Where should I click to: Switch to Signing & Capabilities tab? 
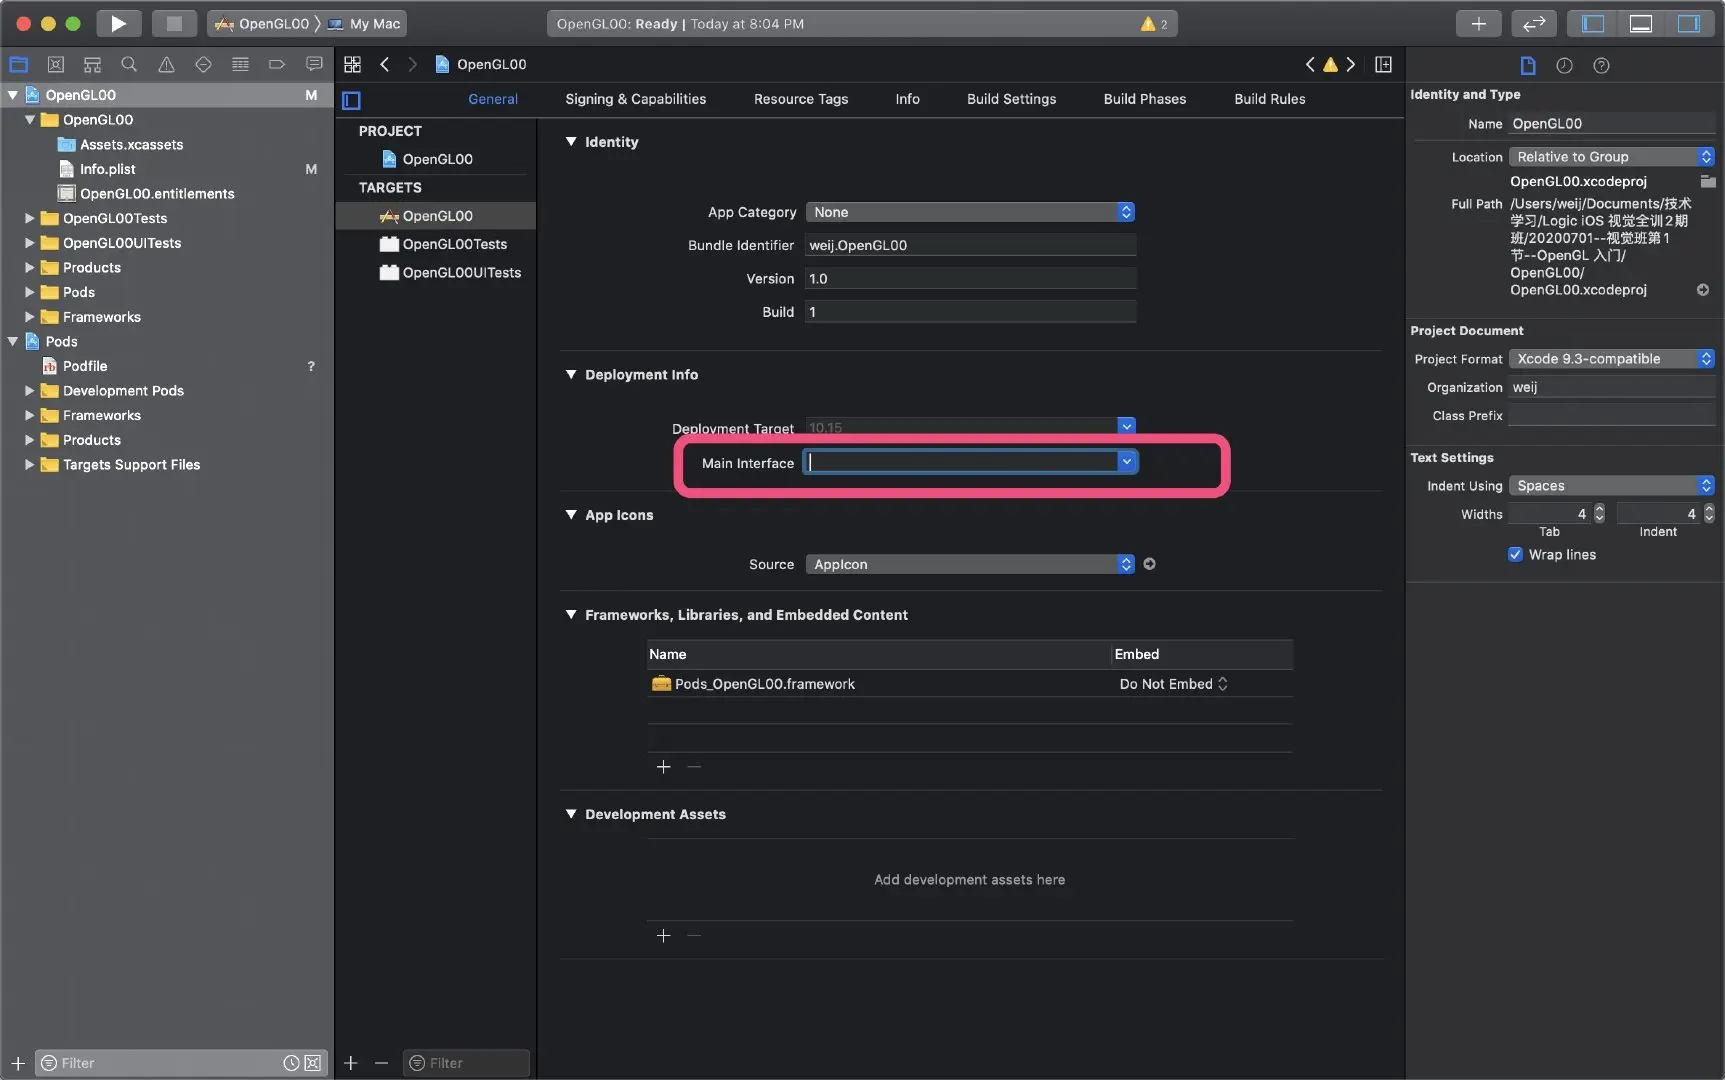click(635, 99)
